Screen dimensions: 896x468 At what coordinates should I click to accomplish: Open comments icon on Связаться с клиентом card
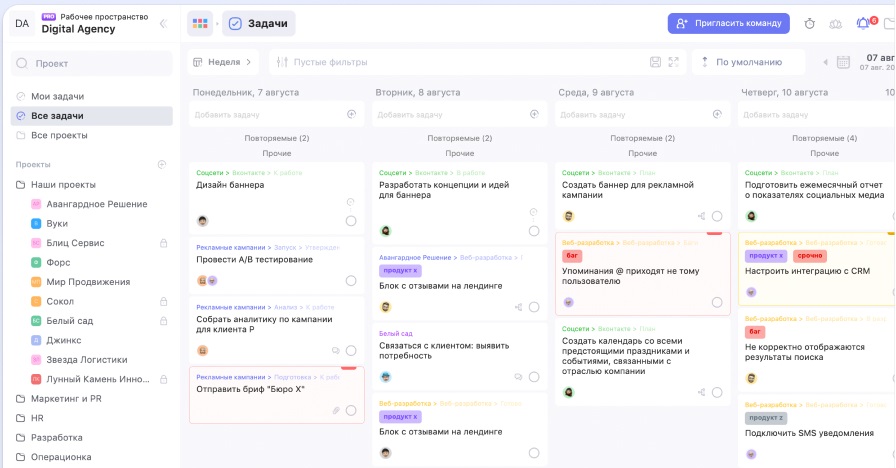pos(518,377)
